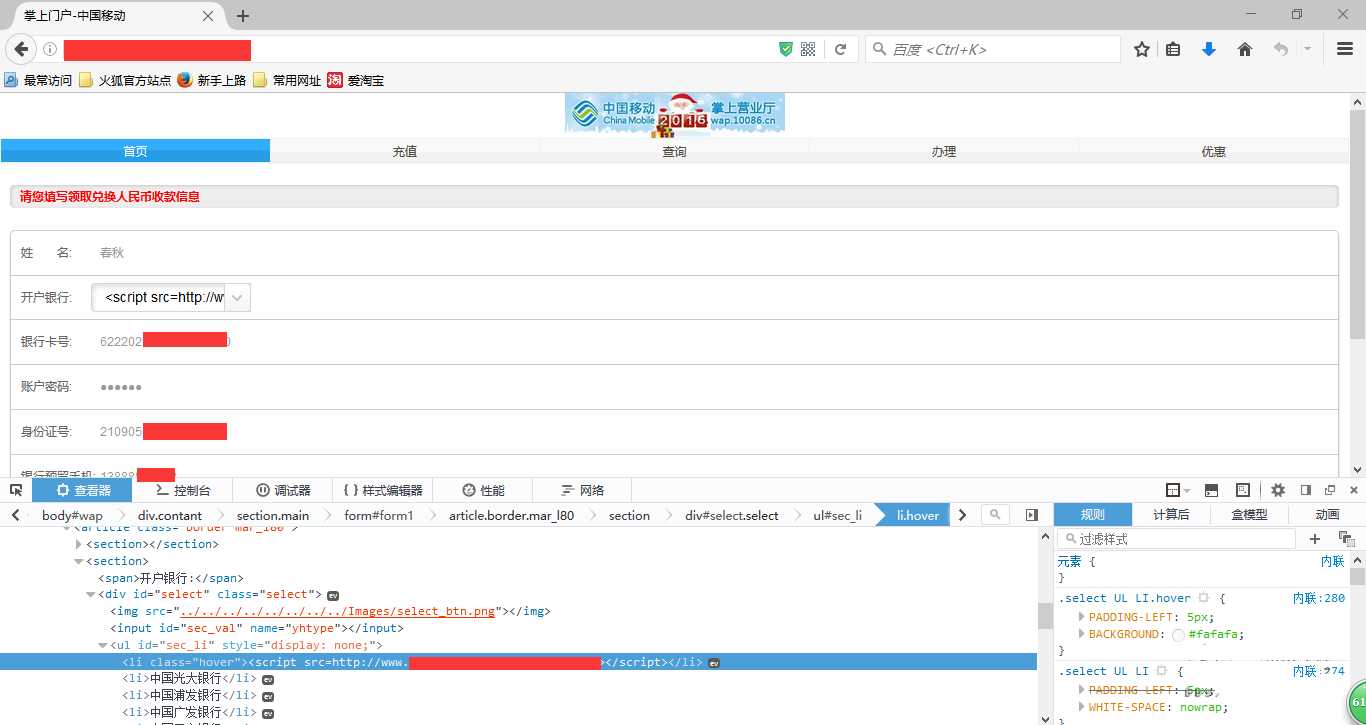
Task: Click the #fafafa background color swatch
Action: (1177, 634)
